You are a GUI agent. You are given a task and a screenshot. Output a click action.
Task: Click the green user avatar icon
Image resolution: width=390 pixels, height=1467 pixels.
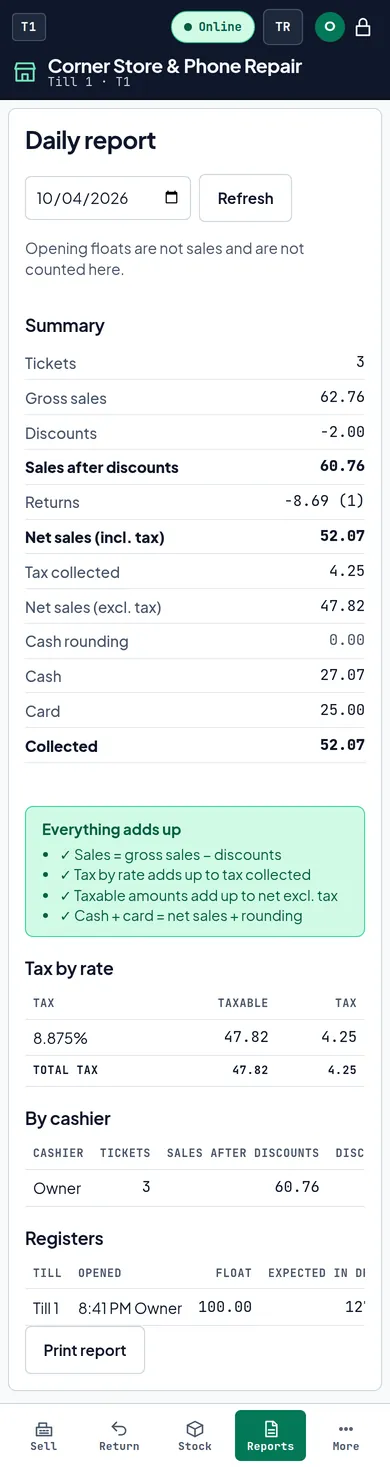[330, 27]
